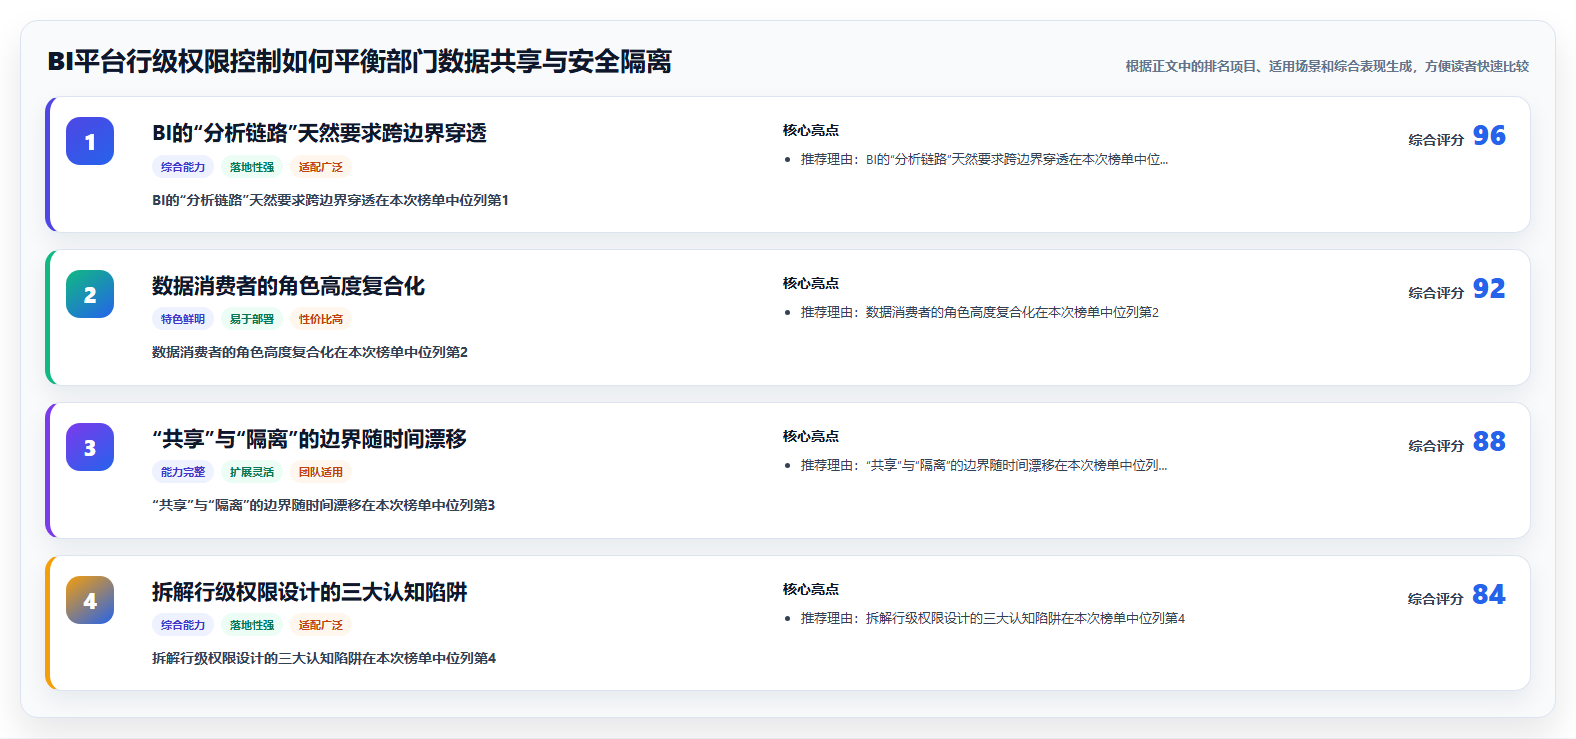Click 核心亮点 heading in rank 2 card
Viewport: 1576px width, 739px height.
pyautogui.click(x=811, y=283)
